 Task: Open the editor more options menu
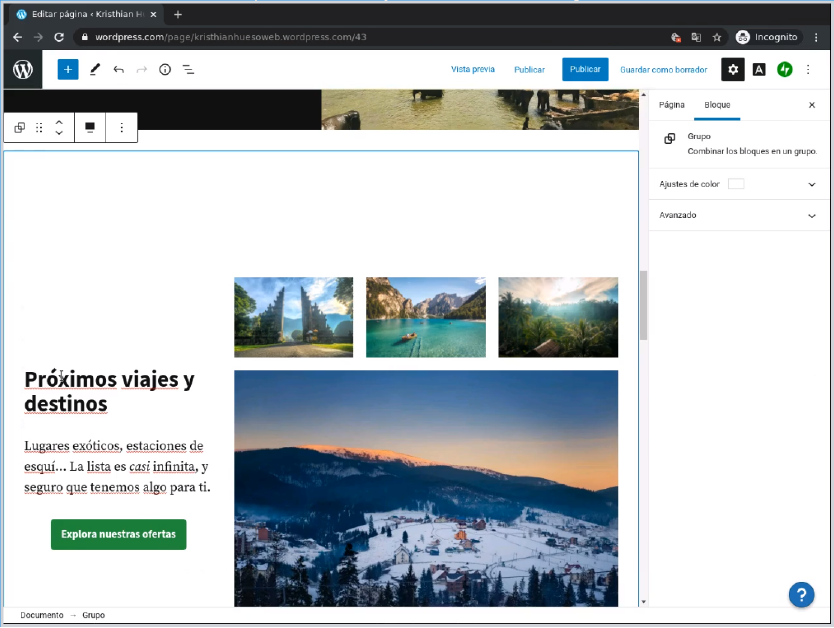coord(808,70)
